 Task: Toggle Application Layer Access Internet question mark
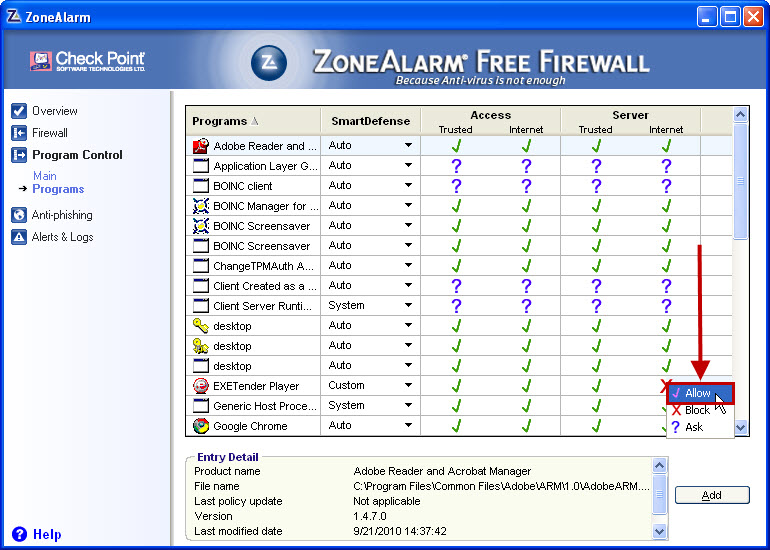[526, 166]
